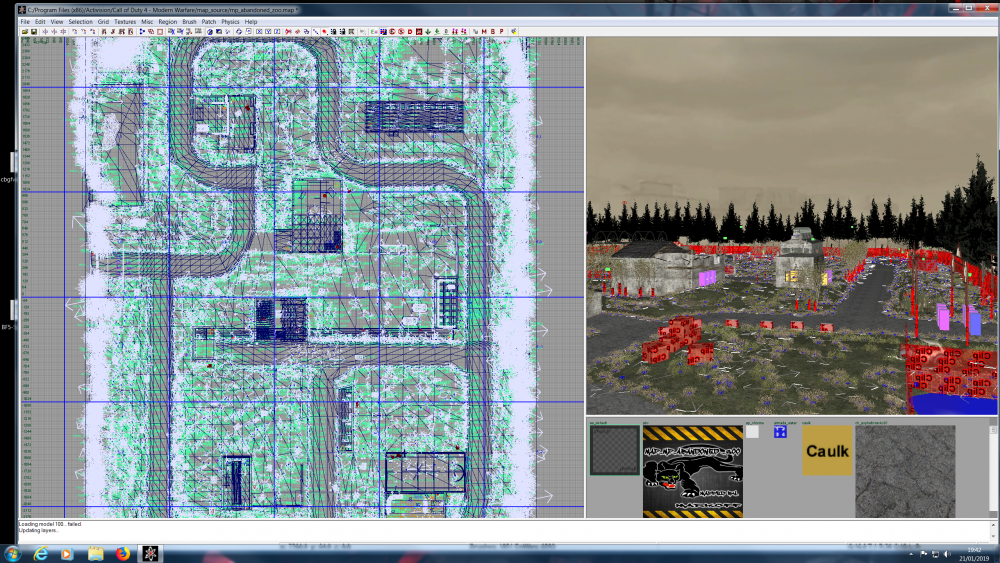
Task: Open Windows Explorer from the taskbar
Action: coord(96,553)
